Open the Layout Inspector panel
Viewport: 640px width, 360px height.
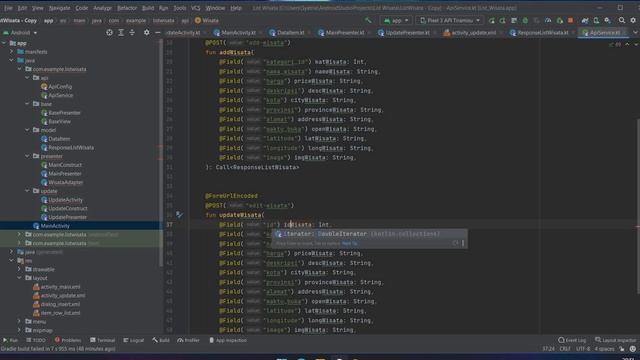615,340
